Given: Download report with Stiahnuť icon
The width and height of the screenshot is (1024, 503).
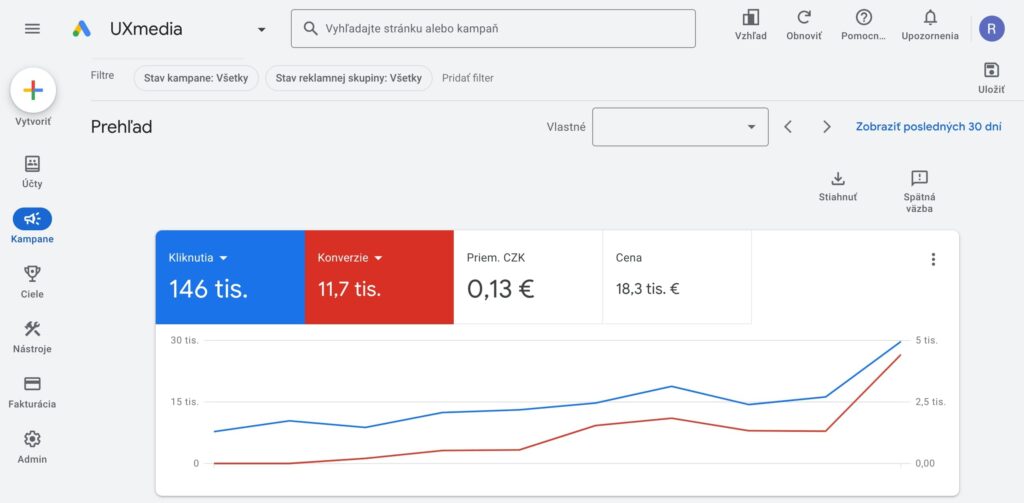Looking at the screenshot, I should (838, 178).
